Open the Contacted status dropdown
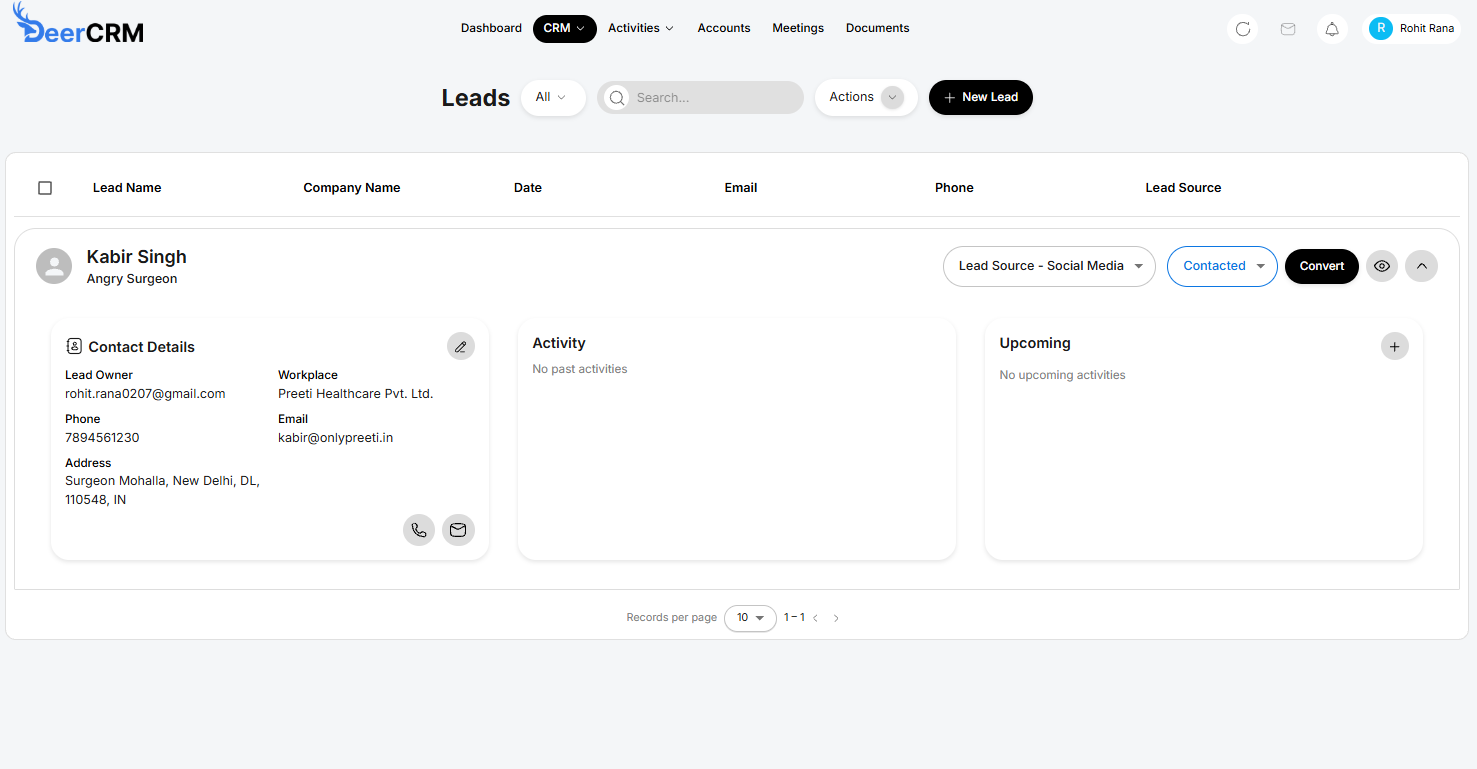This screenshot has height=769, width=1477. 1221,266
